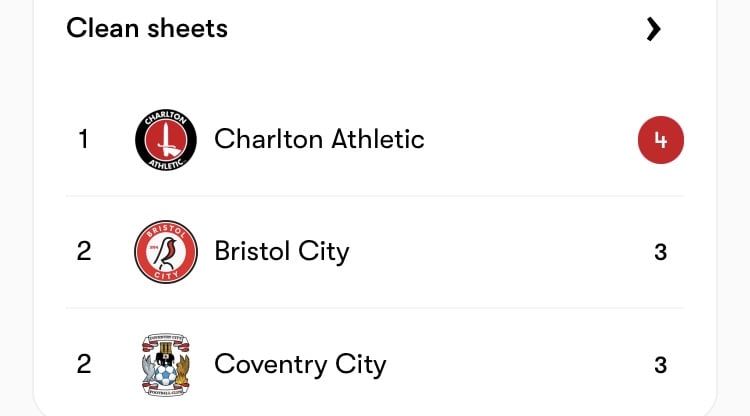The width and height of the screenshot is (750, 416).
Task: Click the Bristol City robin crest
Action: pyautogui.click(x=165, y=252)
